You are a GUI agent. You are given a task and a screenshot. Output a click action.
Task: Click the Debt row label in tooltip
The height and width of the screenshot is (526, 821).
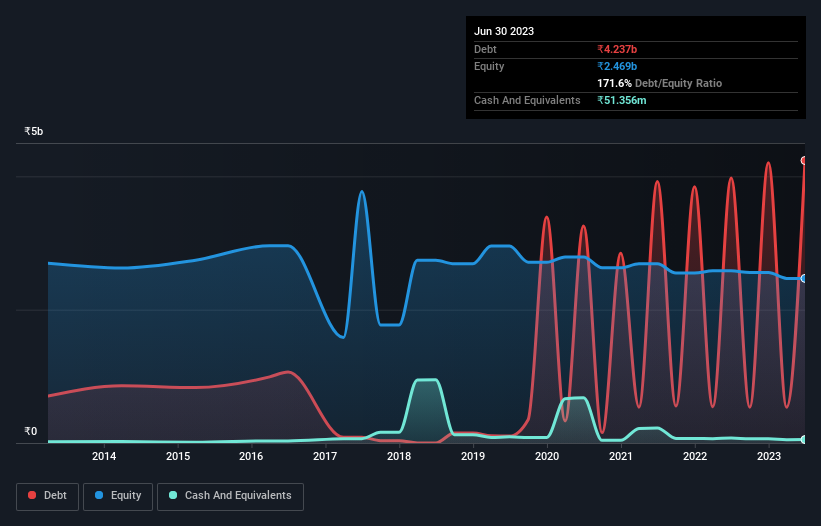[x=485, y=49]
